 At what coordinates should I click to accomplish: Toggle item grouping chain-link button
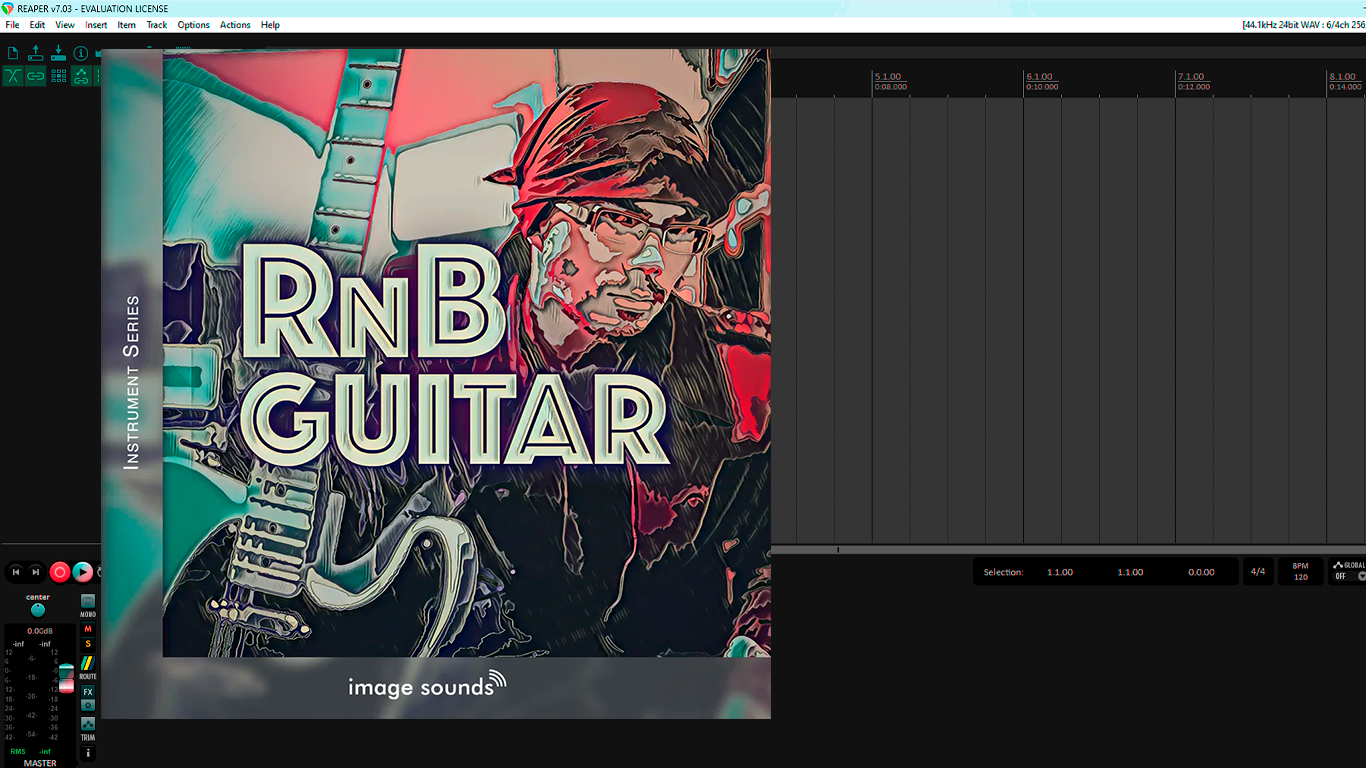[x=36, y=76]
